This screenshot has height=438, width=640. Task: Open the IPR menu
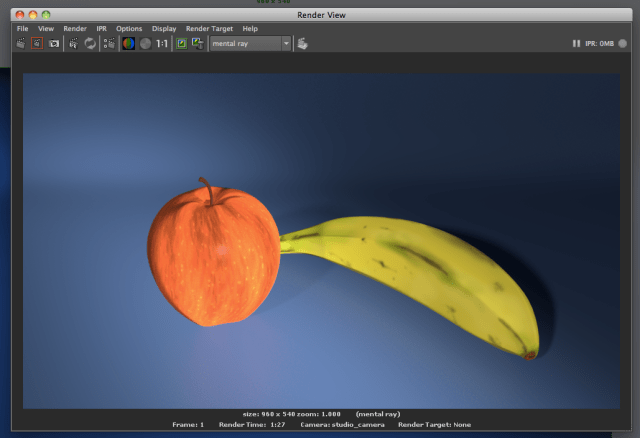[x=101, y=29]
